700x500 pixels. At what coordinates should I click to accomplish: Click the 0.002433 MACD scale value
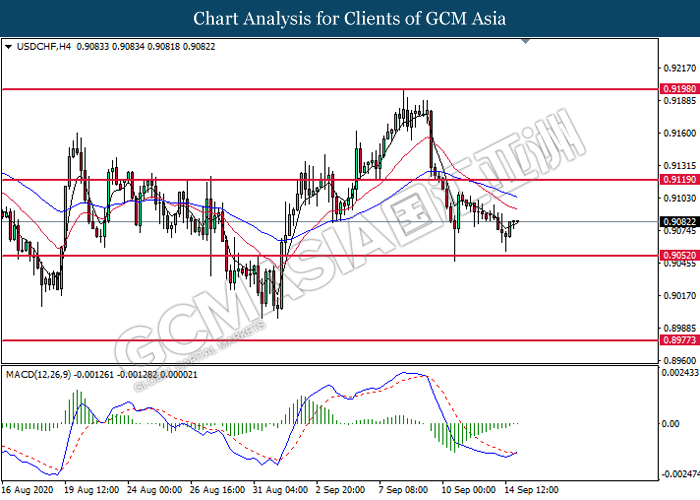(x=680, y=372)
